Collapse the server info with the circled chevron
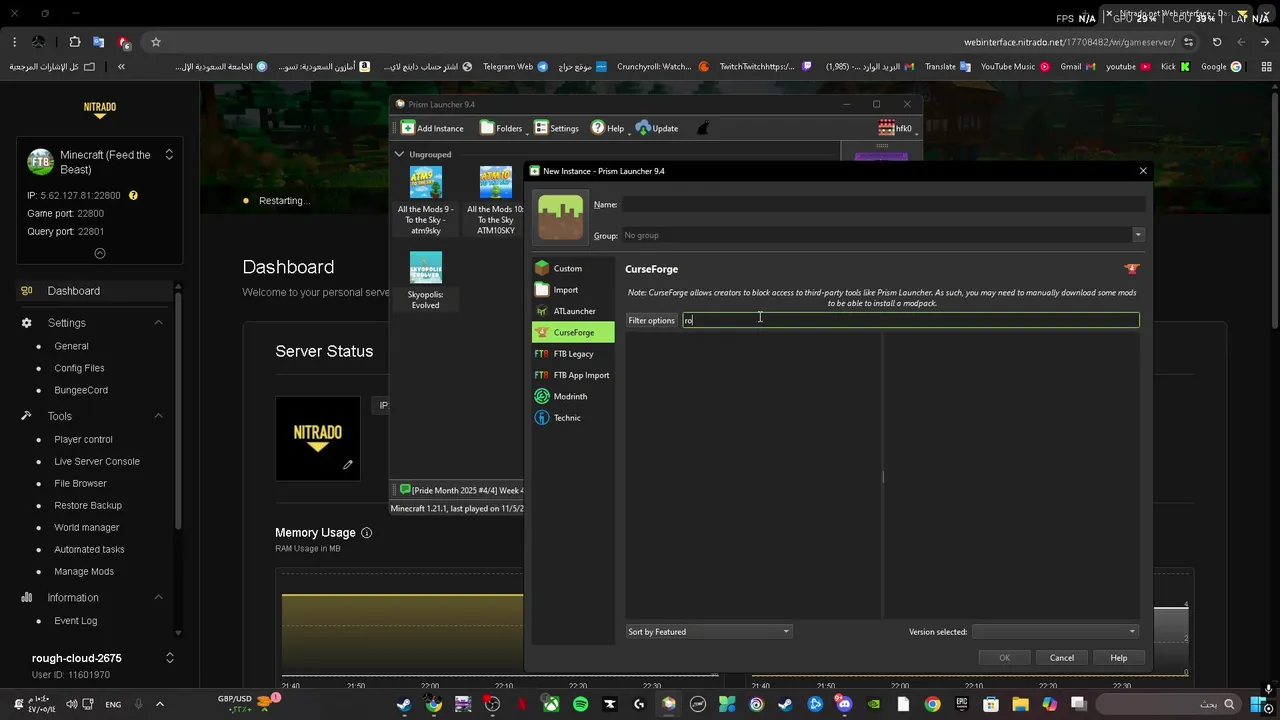The width and height of the screenshot is (1280, 720). 99,253
